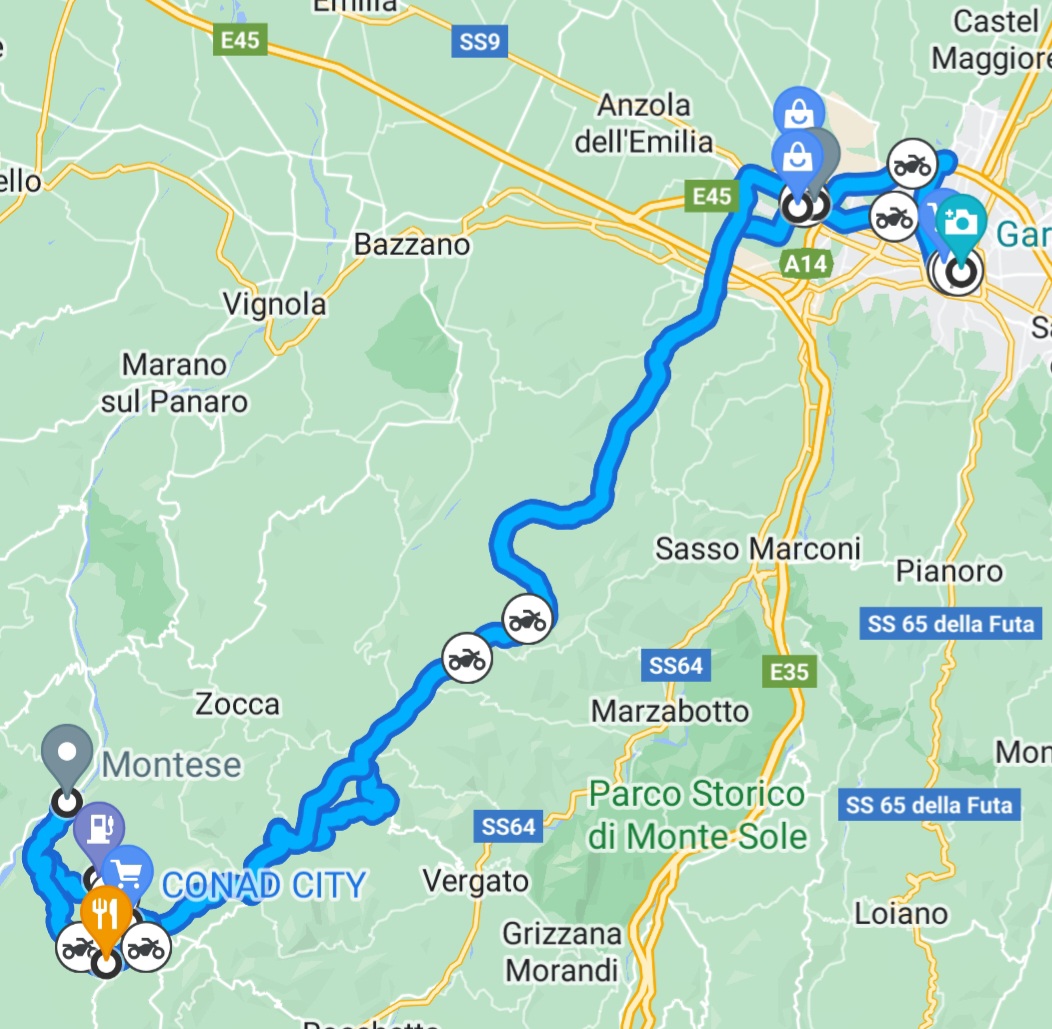Click the motorcycle marker just after route bend
Viewport: 1052px width, 1029px height.
click(528, 620)
